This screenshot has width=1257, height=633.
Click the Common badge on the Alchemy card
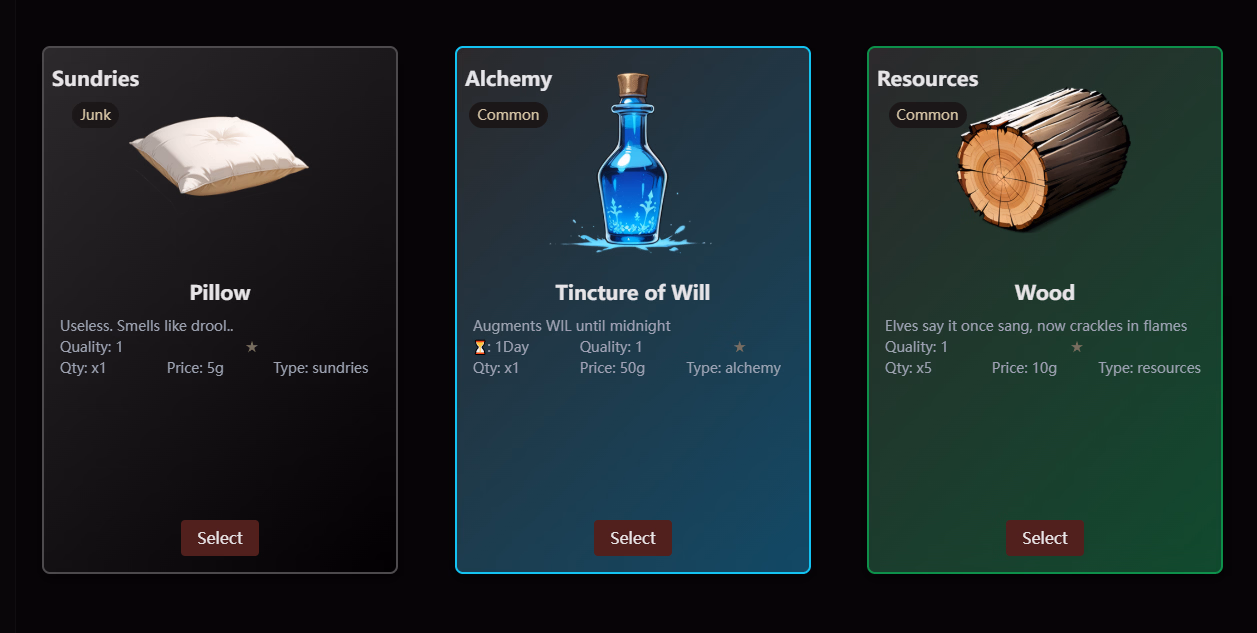tap(508, 115)
